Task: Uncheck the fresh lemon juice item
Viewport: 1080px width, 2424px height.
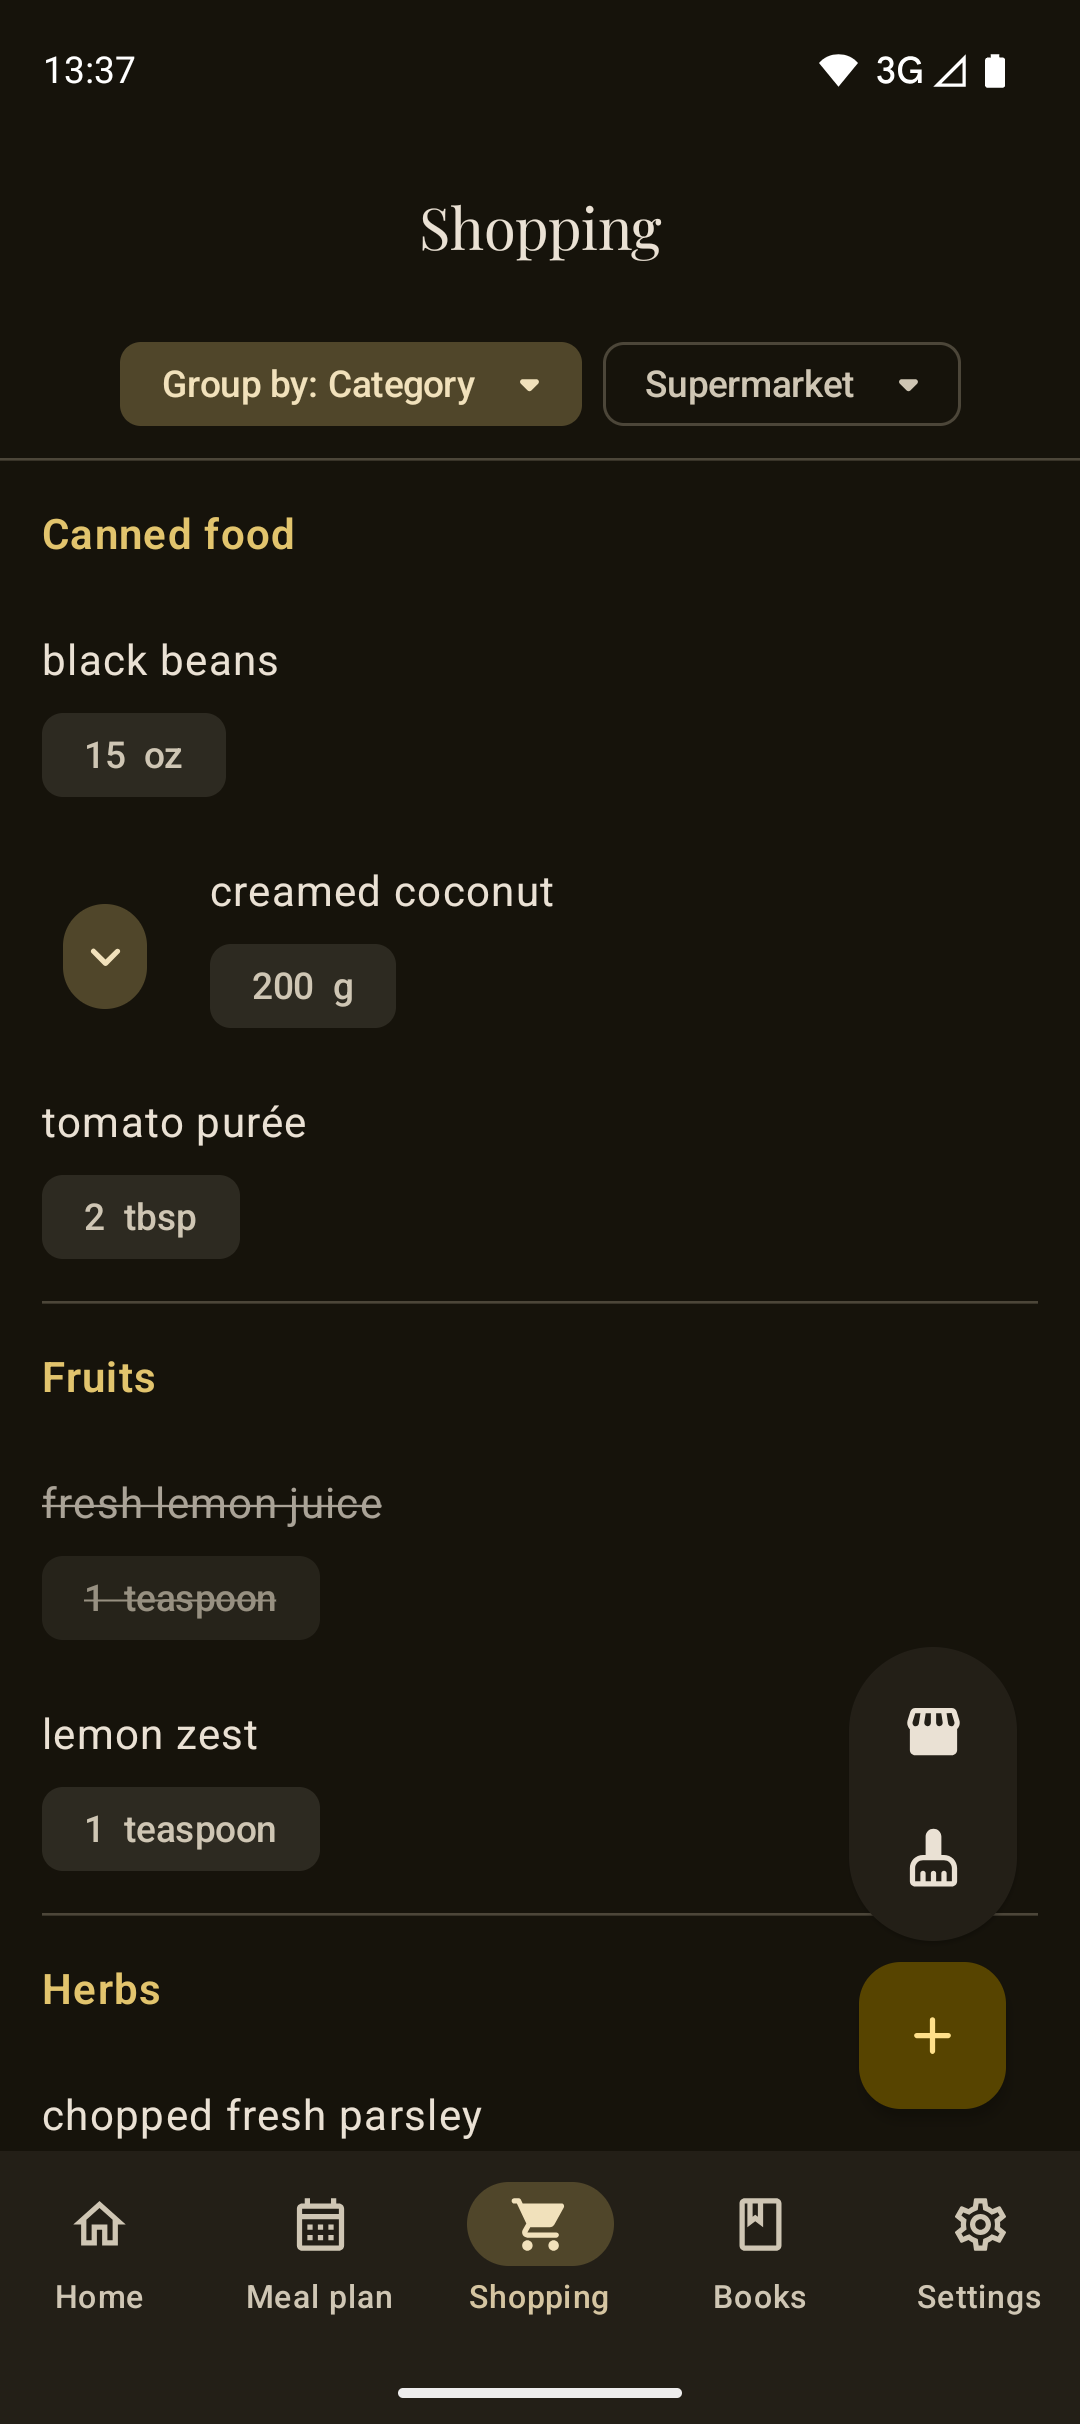Action: pyautogui.click(x=212, y=1504)
